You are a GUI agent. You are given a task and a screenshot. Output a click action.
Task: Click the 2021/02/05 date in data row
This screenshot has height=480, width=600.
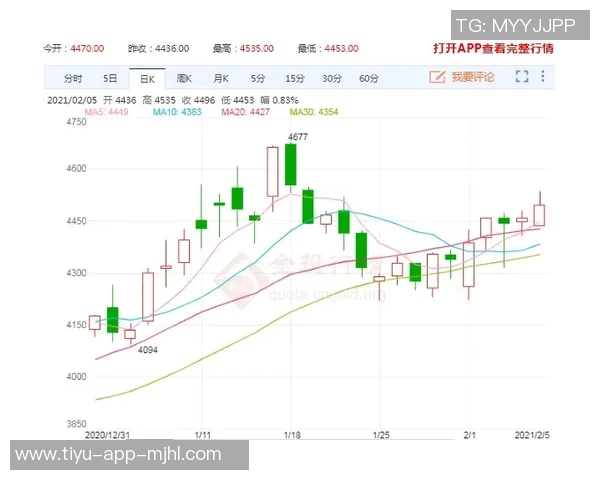(x=72, y=100)
